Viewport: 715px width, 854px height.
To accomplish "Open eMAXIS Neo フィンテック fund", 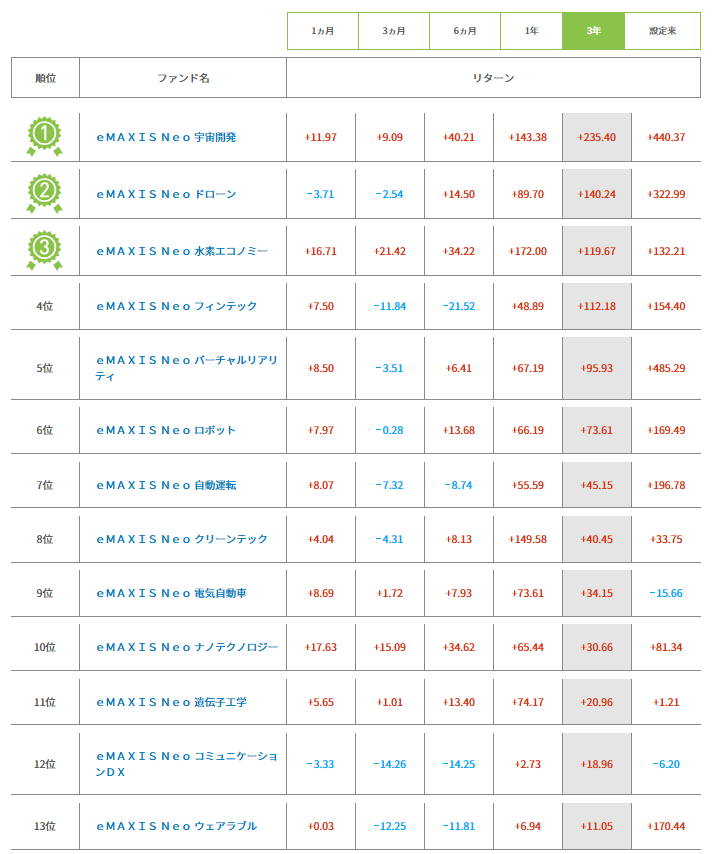I will pyautogui.click(x=176, y=306).
